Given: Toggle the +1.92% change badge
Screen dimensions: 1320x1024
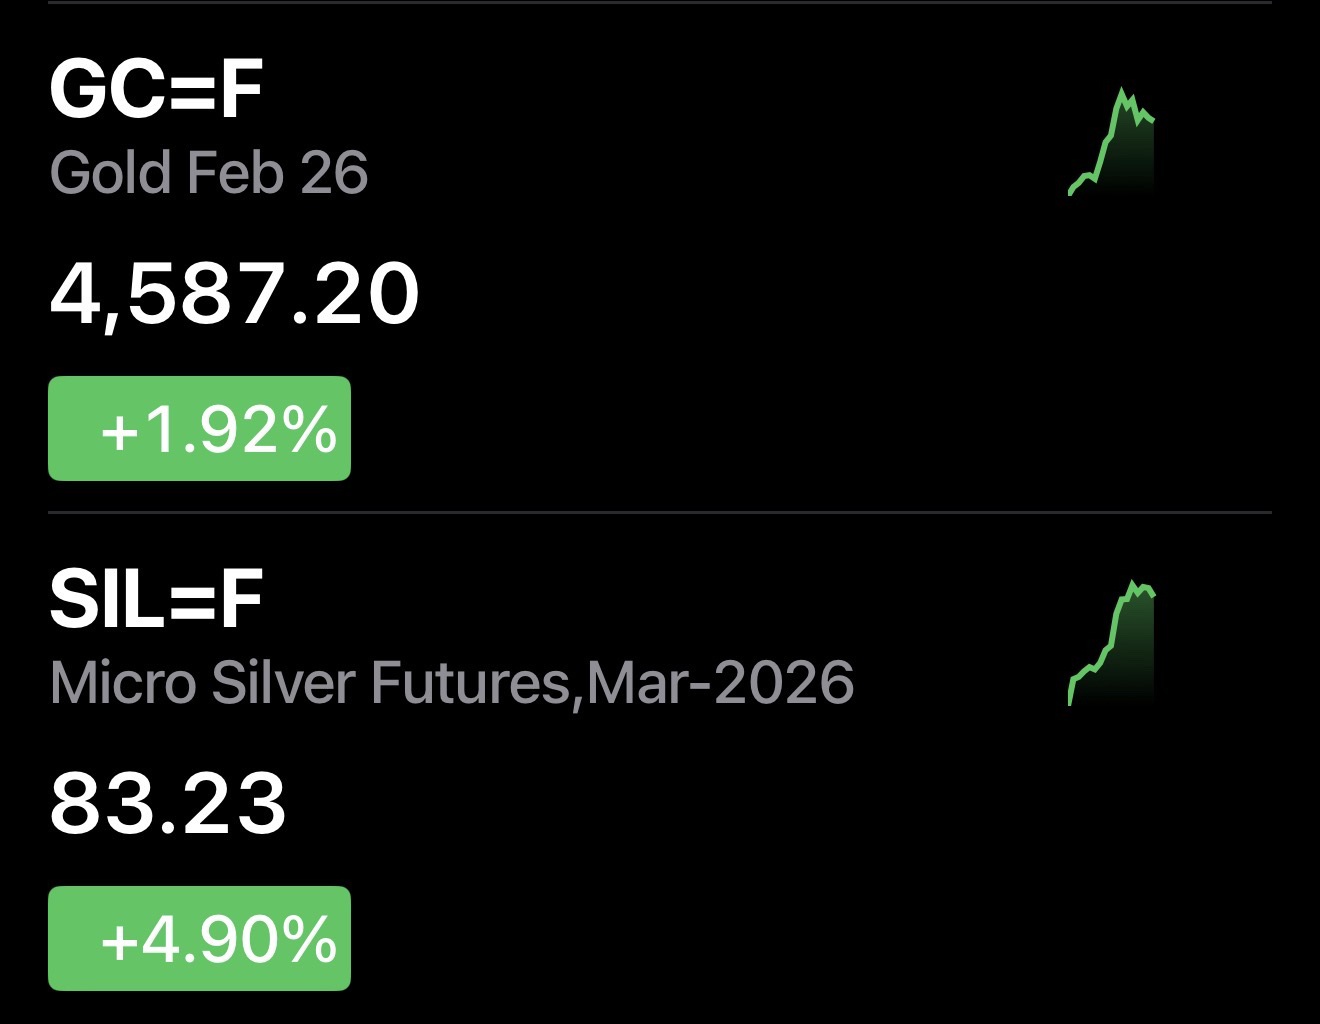Looking at the screenshot, I should (200, 429).
